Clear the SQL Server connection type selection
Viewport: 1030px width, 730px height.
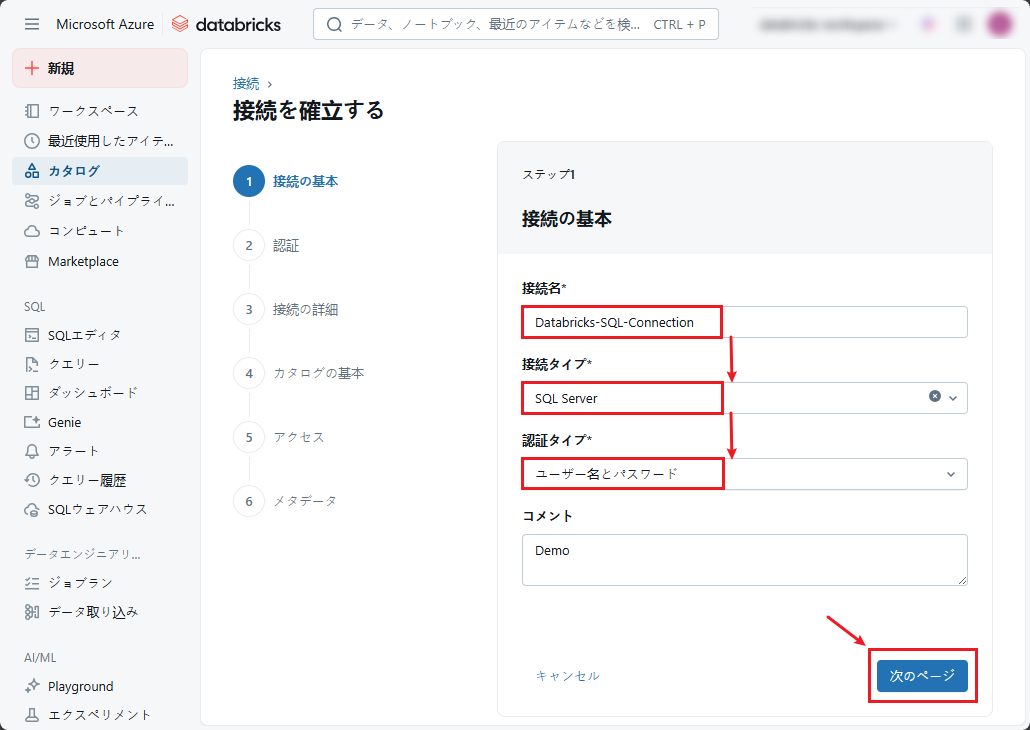point(935,397)
